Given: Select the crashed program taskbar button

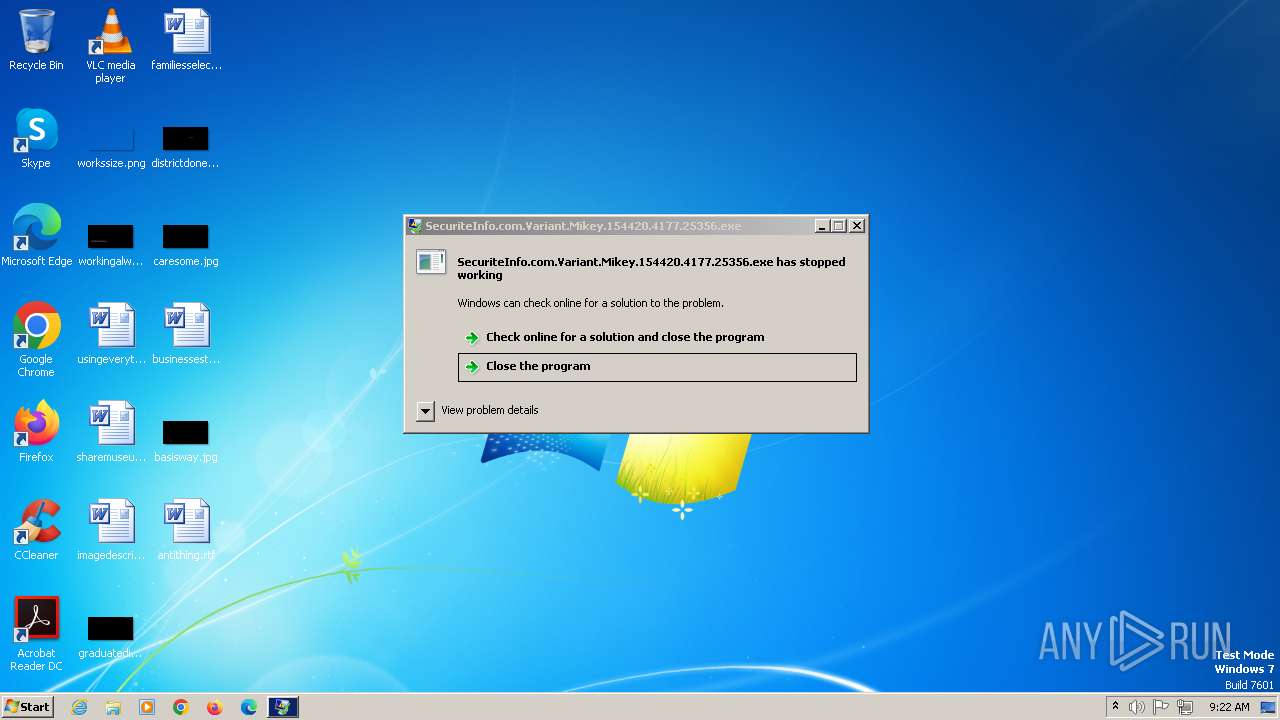Looking at the screenshot, I should click(283, 707).
